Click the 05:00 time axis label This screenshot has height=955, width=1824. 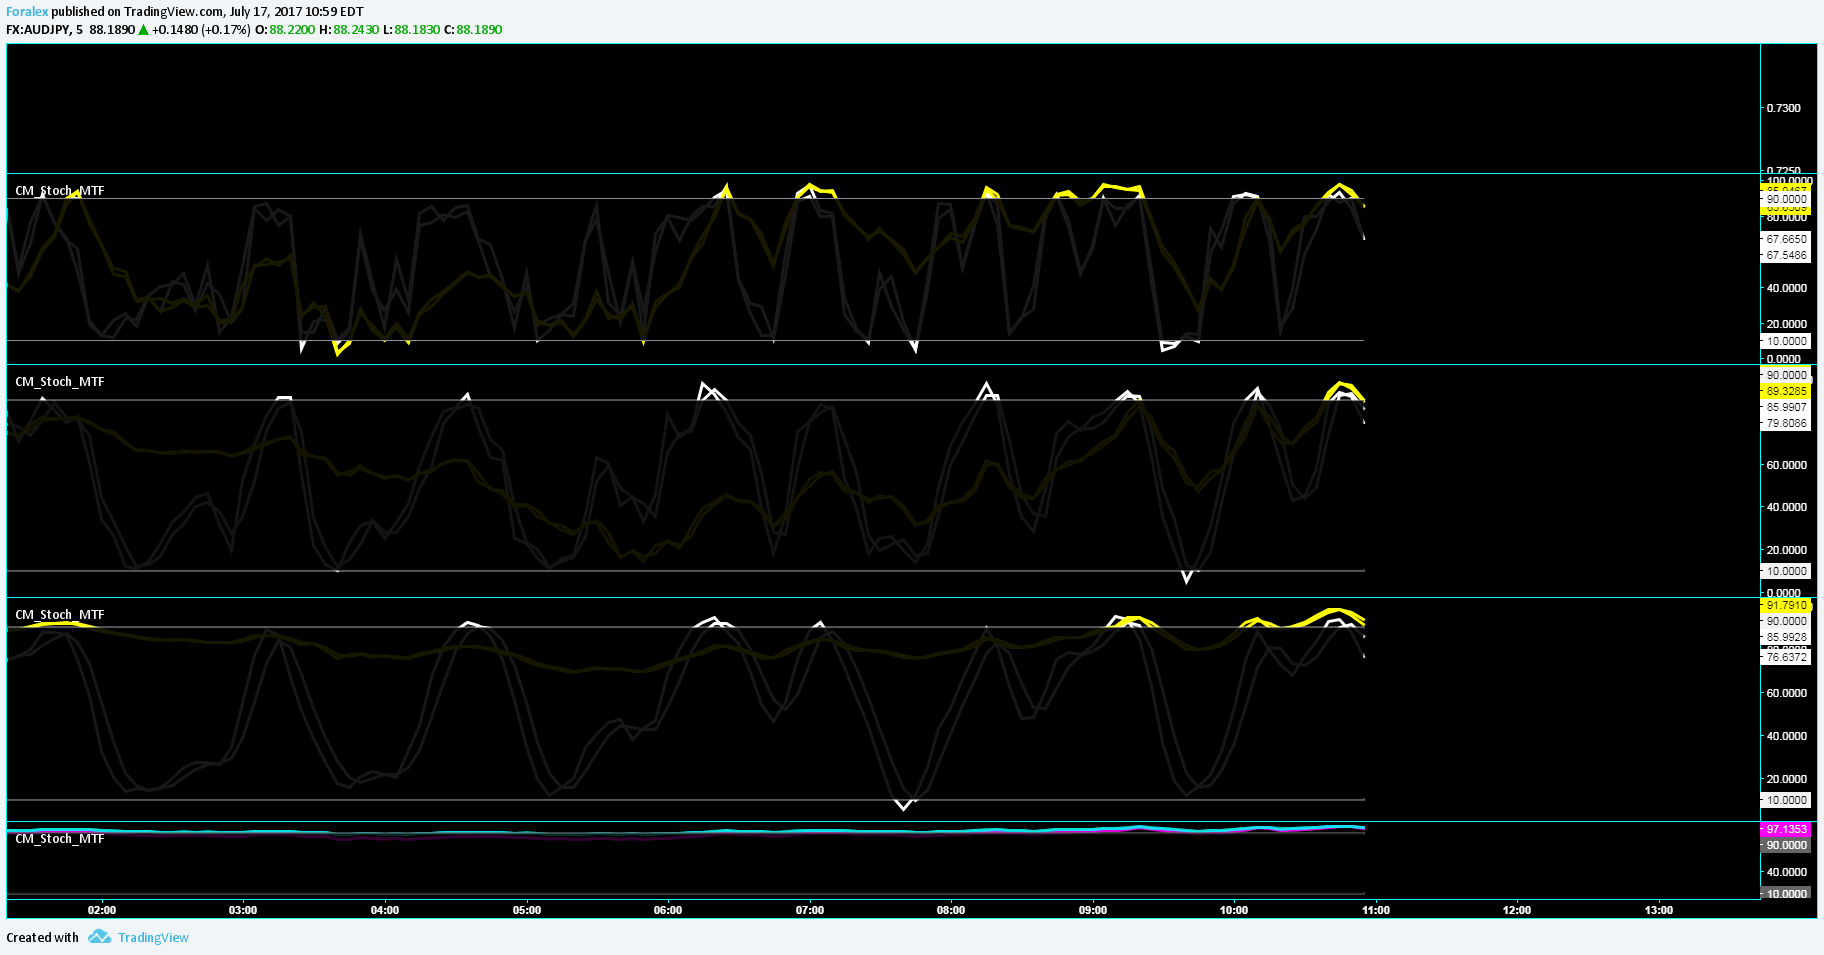pos(527,910)
